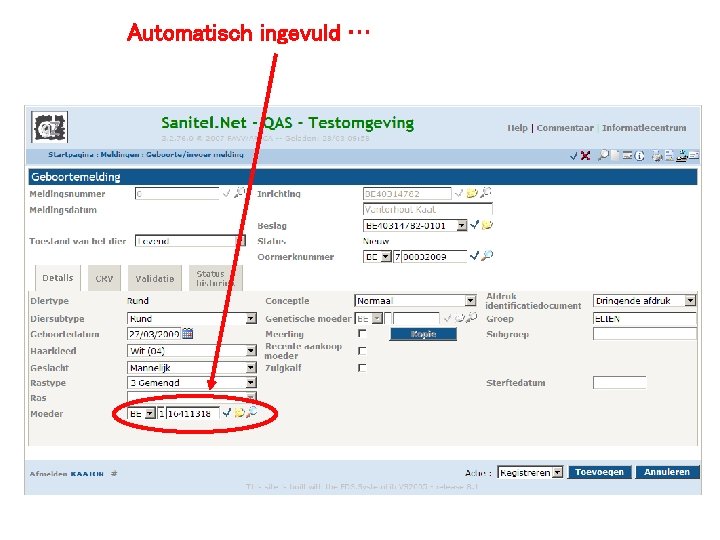The width and height of the screenshot is (720, 540).
Task: Open the Help link
Action: pos(518,128)
